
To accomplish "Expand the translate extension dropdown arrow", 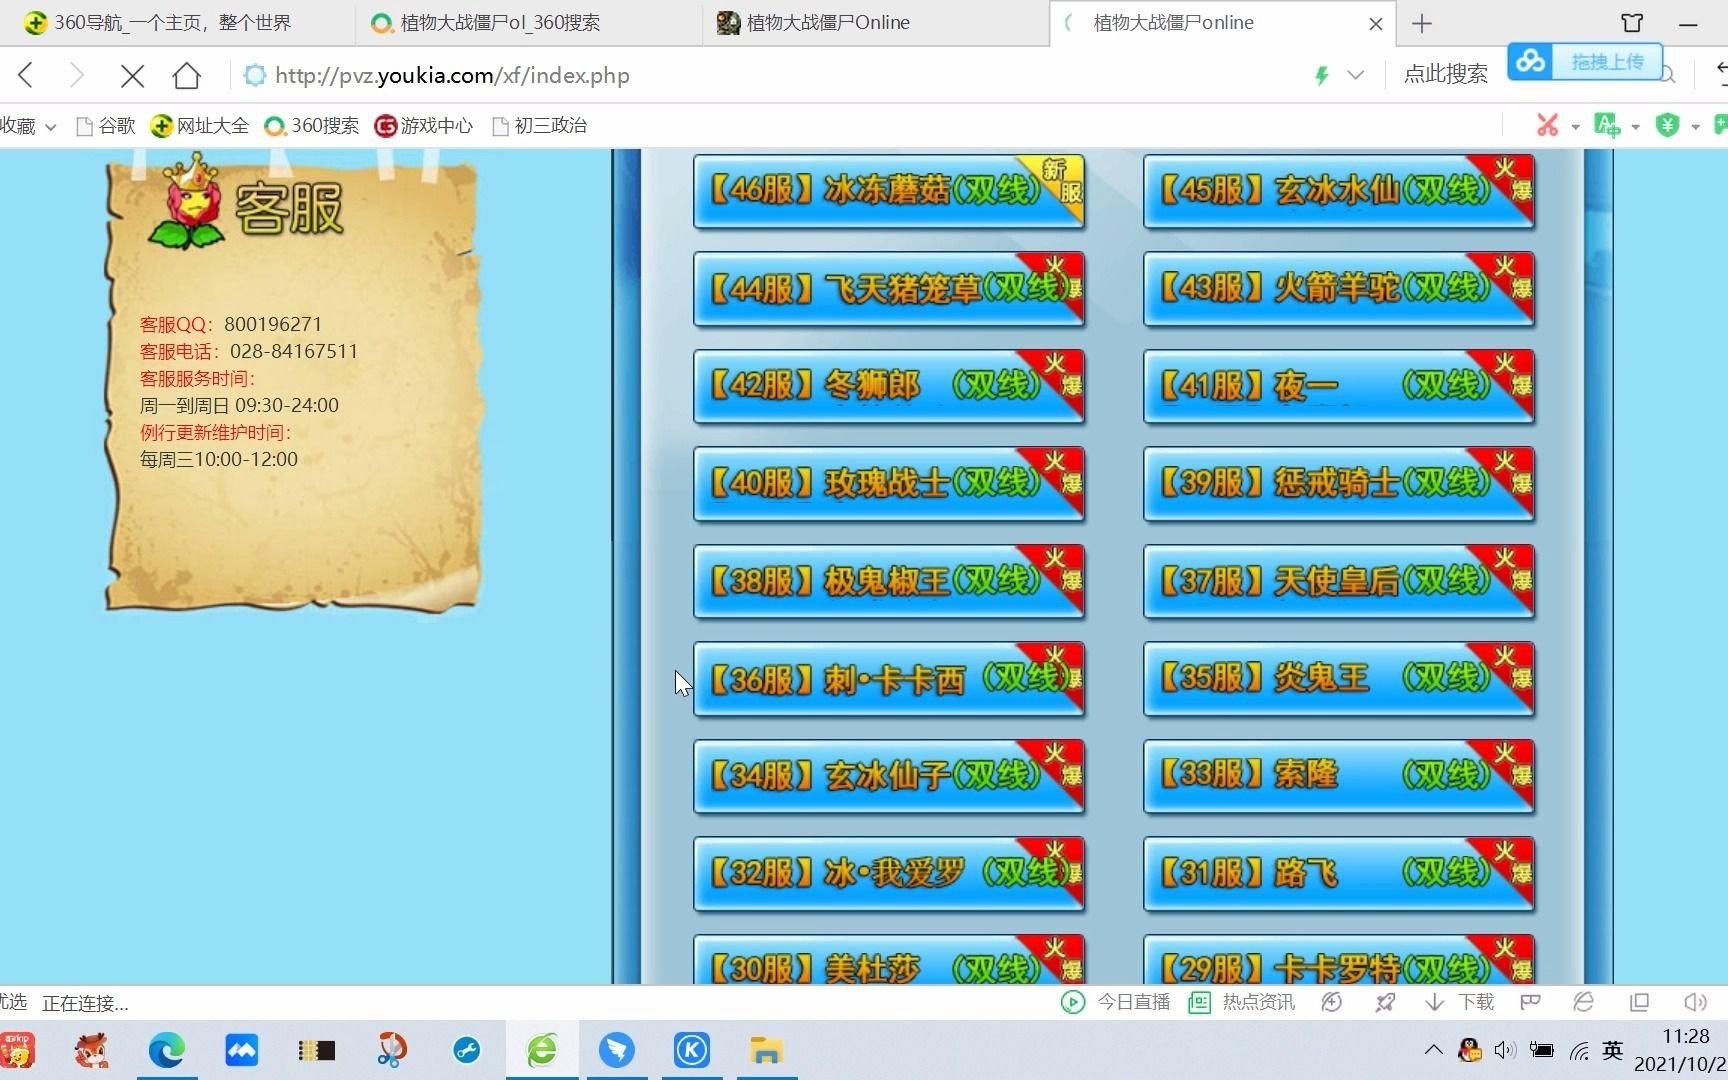I will [1636, 127].
